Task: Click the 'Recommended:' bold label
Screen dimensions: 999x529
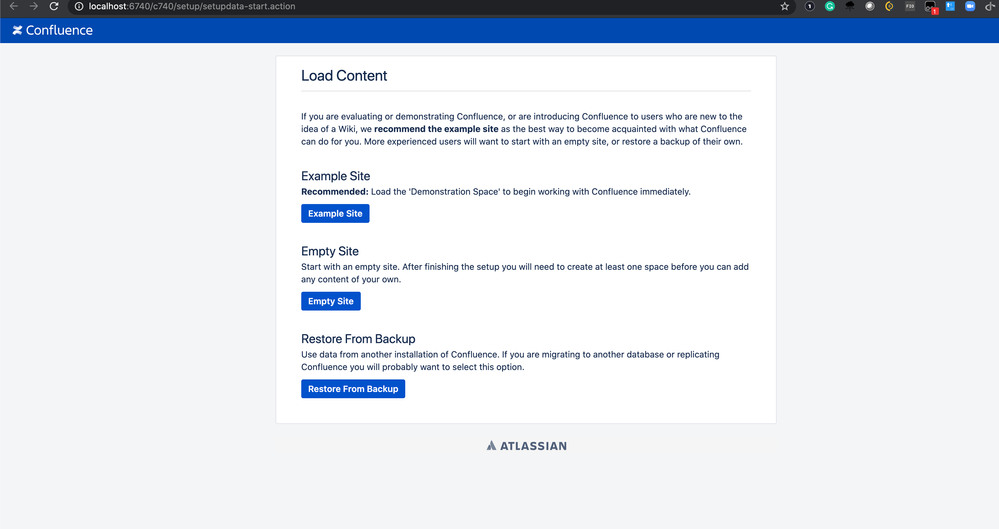Action: coord(334,192)
